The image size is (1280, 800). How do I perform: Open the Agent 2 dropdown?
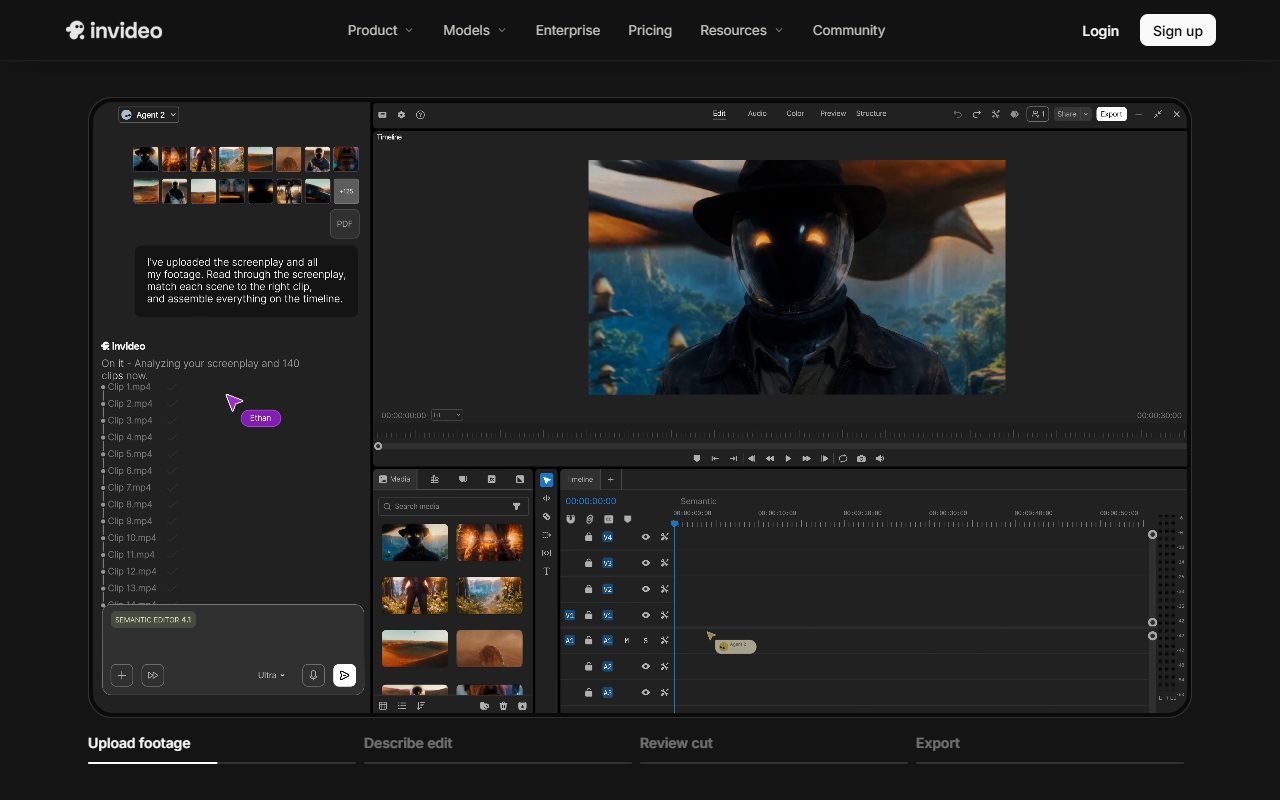click(148, 115)
